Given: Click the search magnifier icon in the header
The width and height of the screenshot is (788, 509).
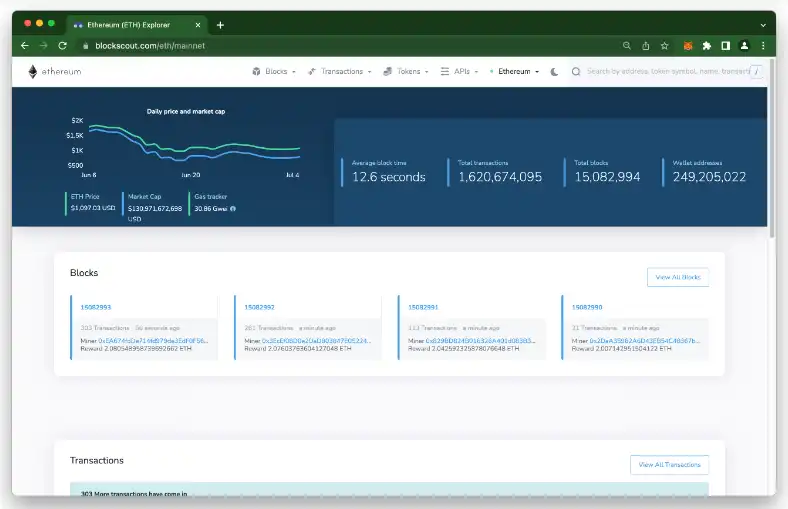Looking at the screenshot, I should (576, 71).
